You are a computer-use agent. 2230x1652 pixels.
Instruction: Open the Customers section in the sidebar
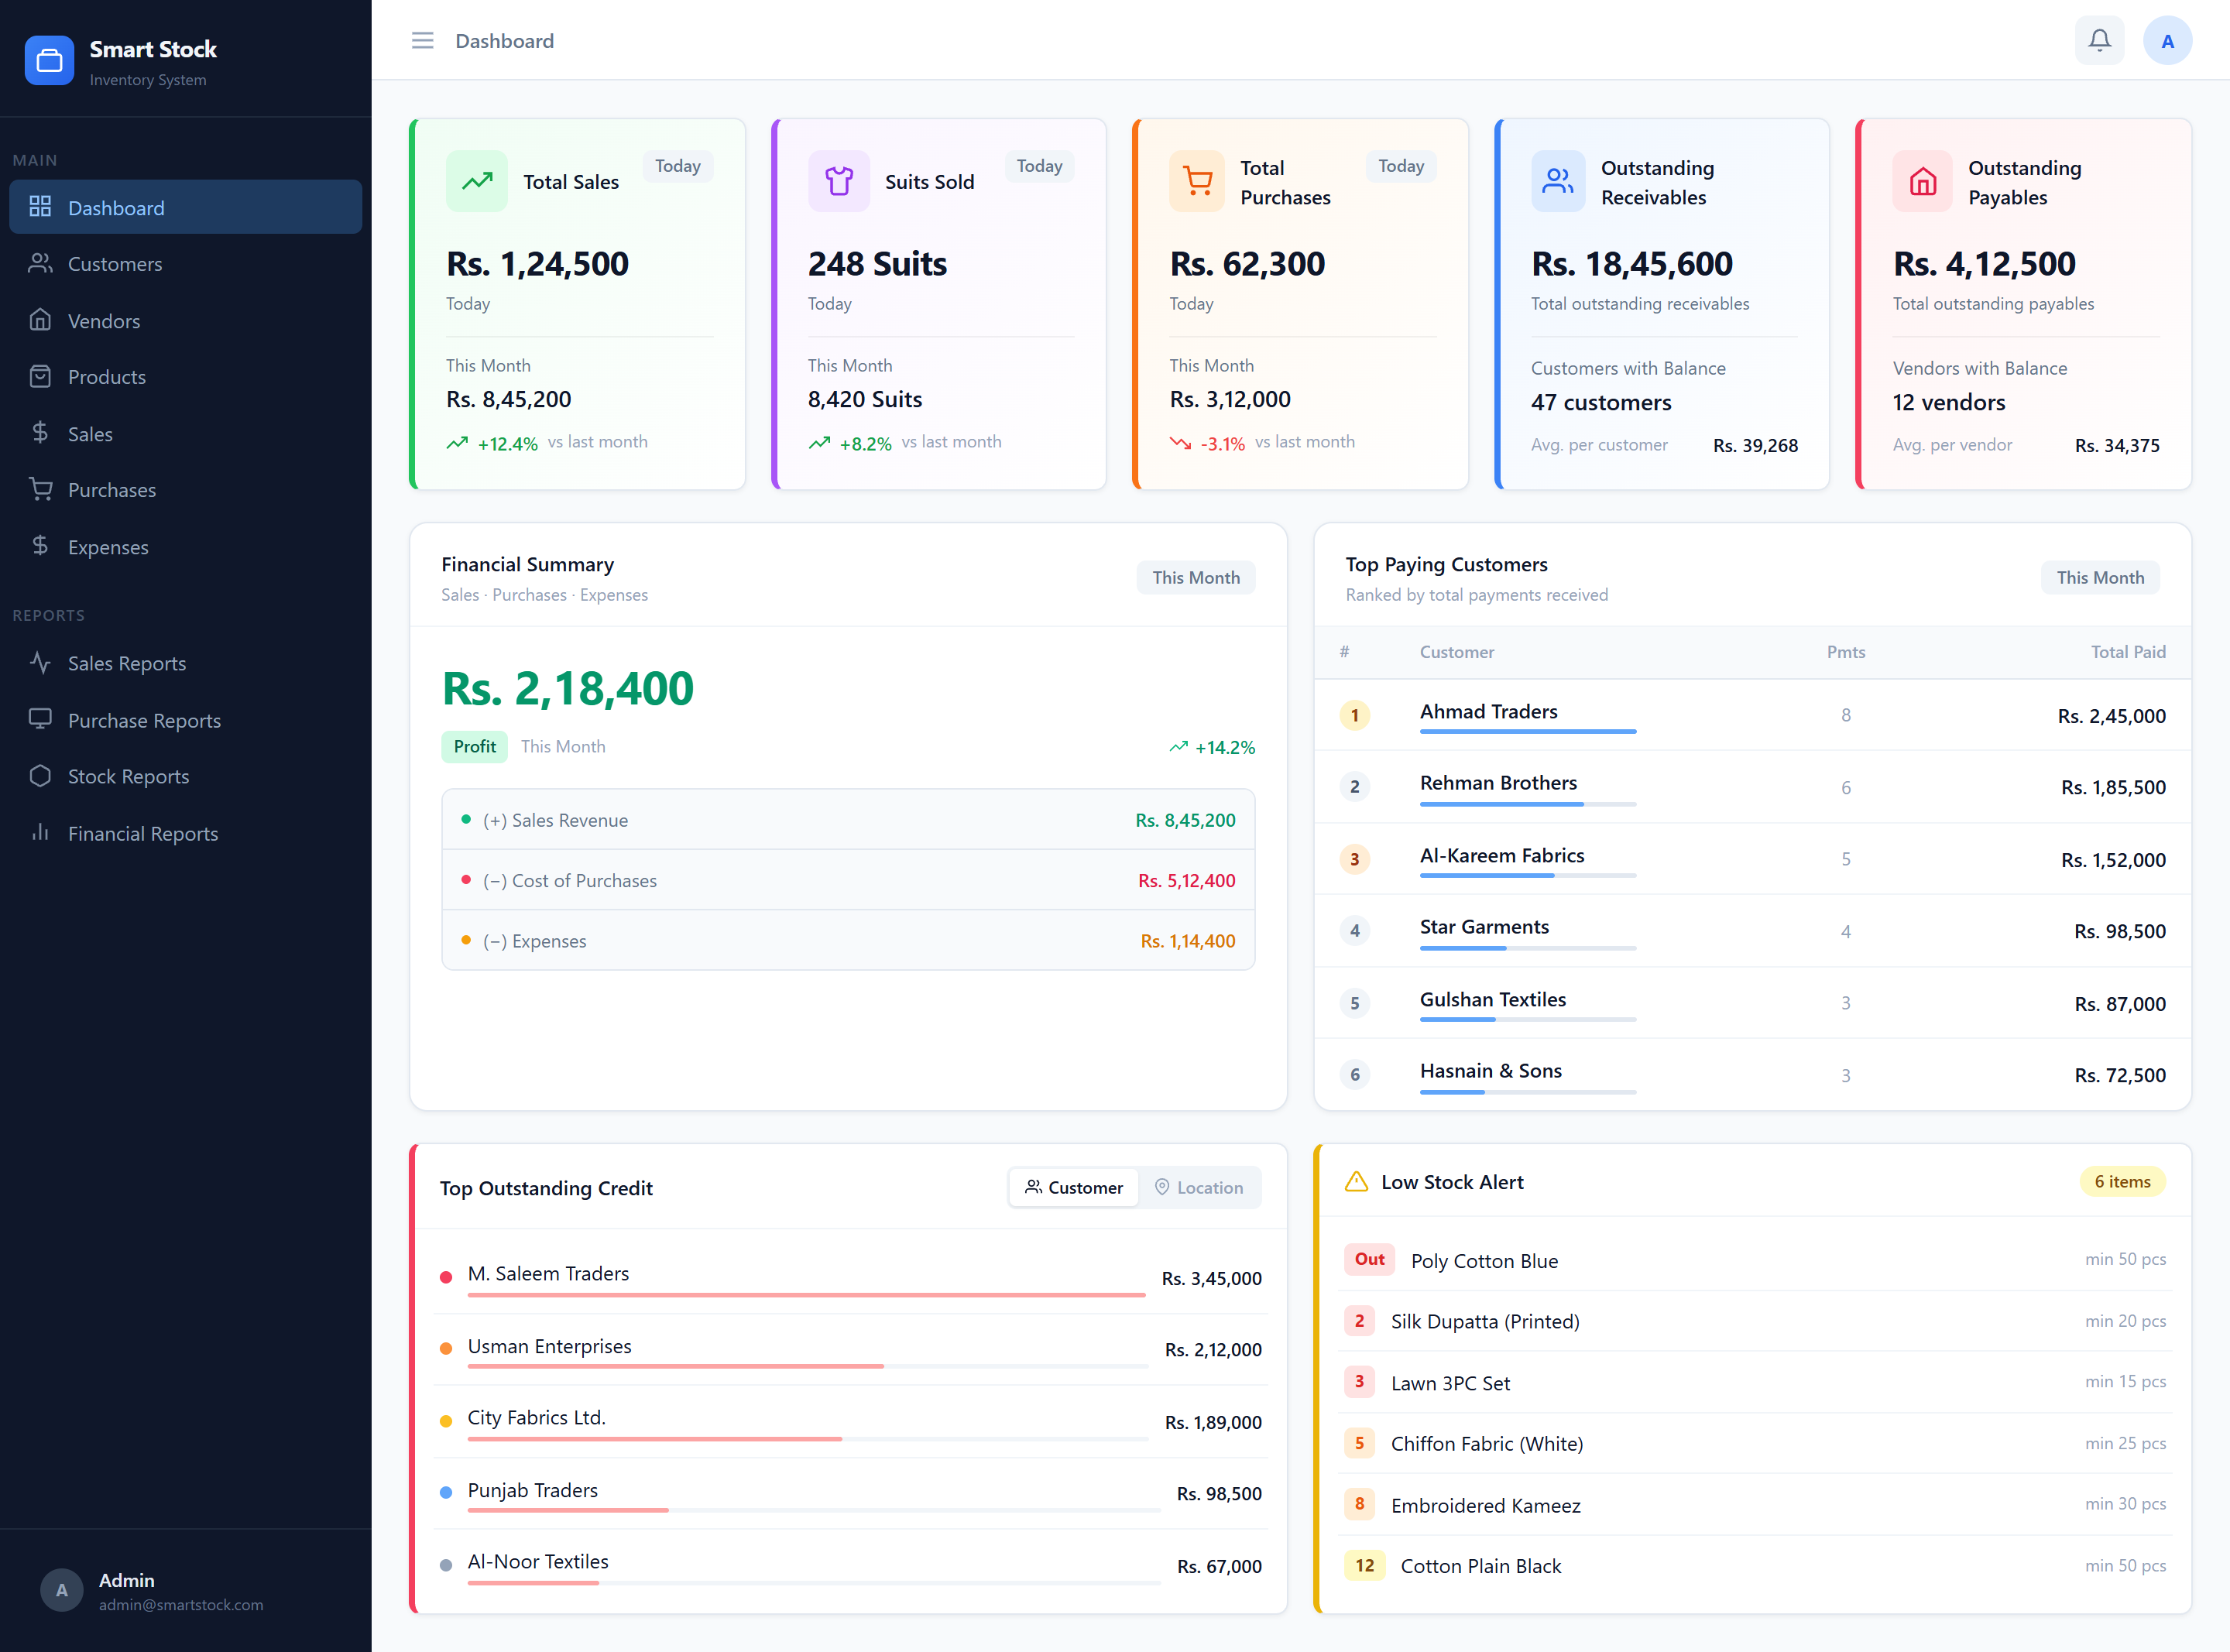(114, 263)
